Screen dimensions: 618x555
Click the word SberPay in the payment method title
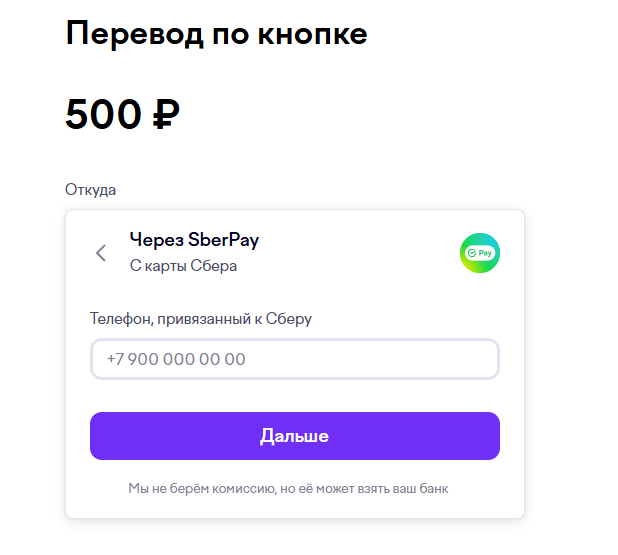pyautogui.click(x=223, y=240)
